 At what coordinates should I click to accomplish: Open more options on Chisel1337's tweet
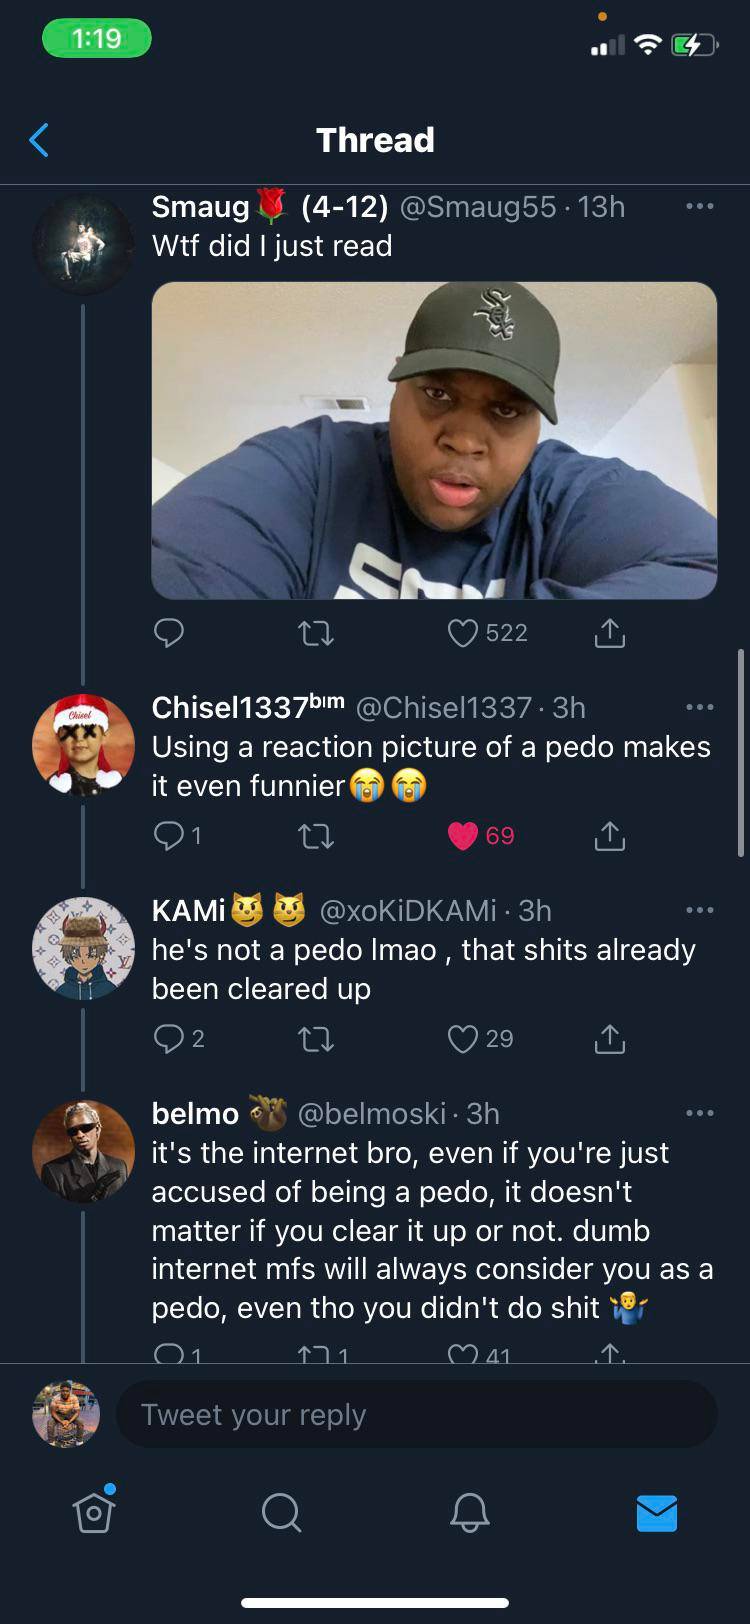pyautogui.click(x=699, y=708)
